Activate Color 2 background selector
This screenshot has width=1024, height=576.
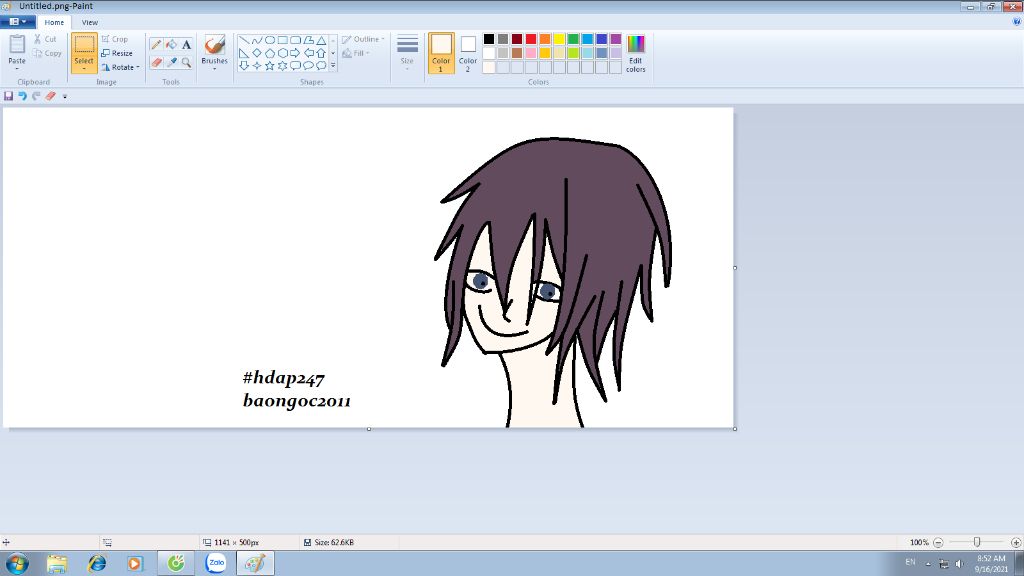pos(468,53)
